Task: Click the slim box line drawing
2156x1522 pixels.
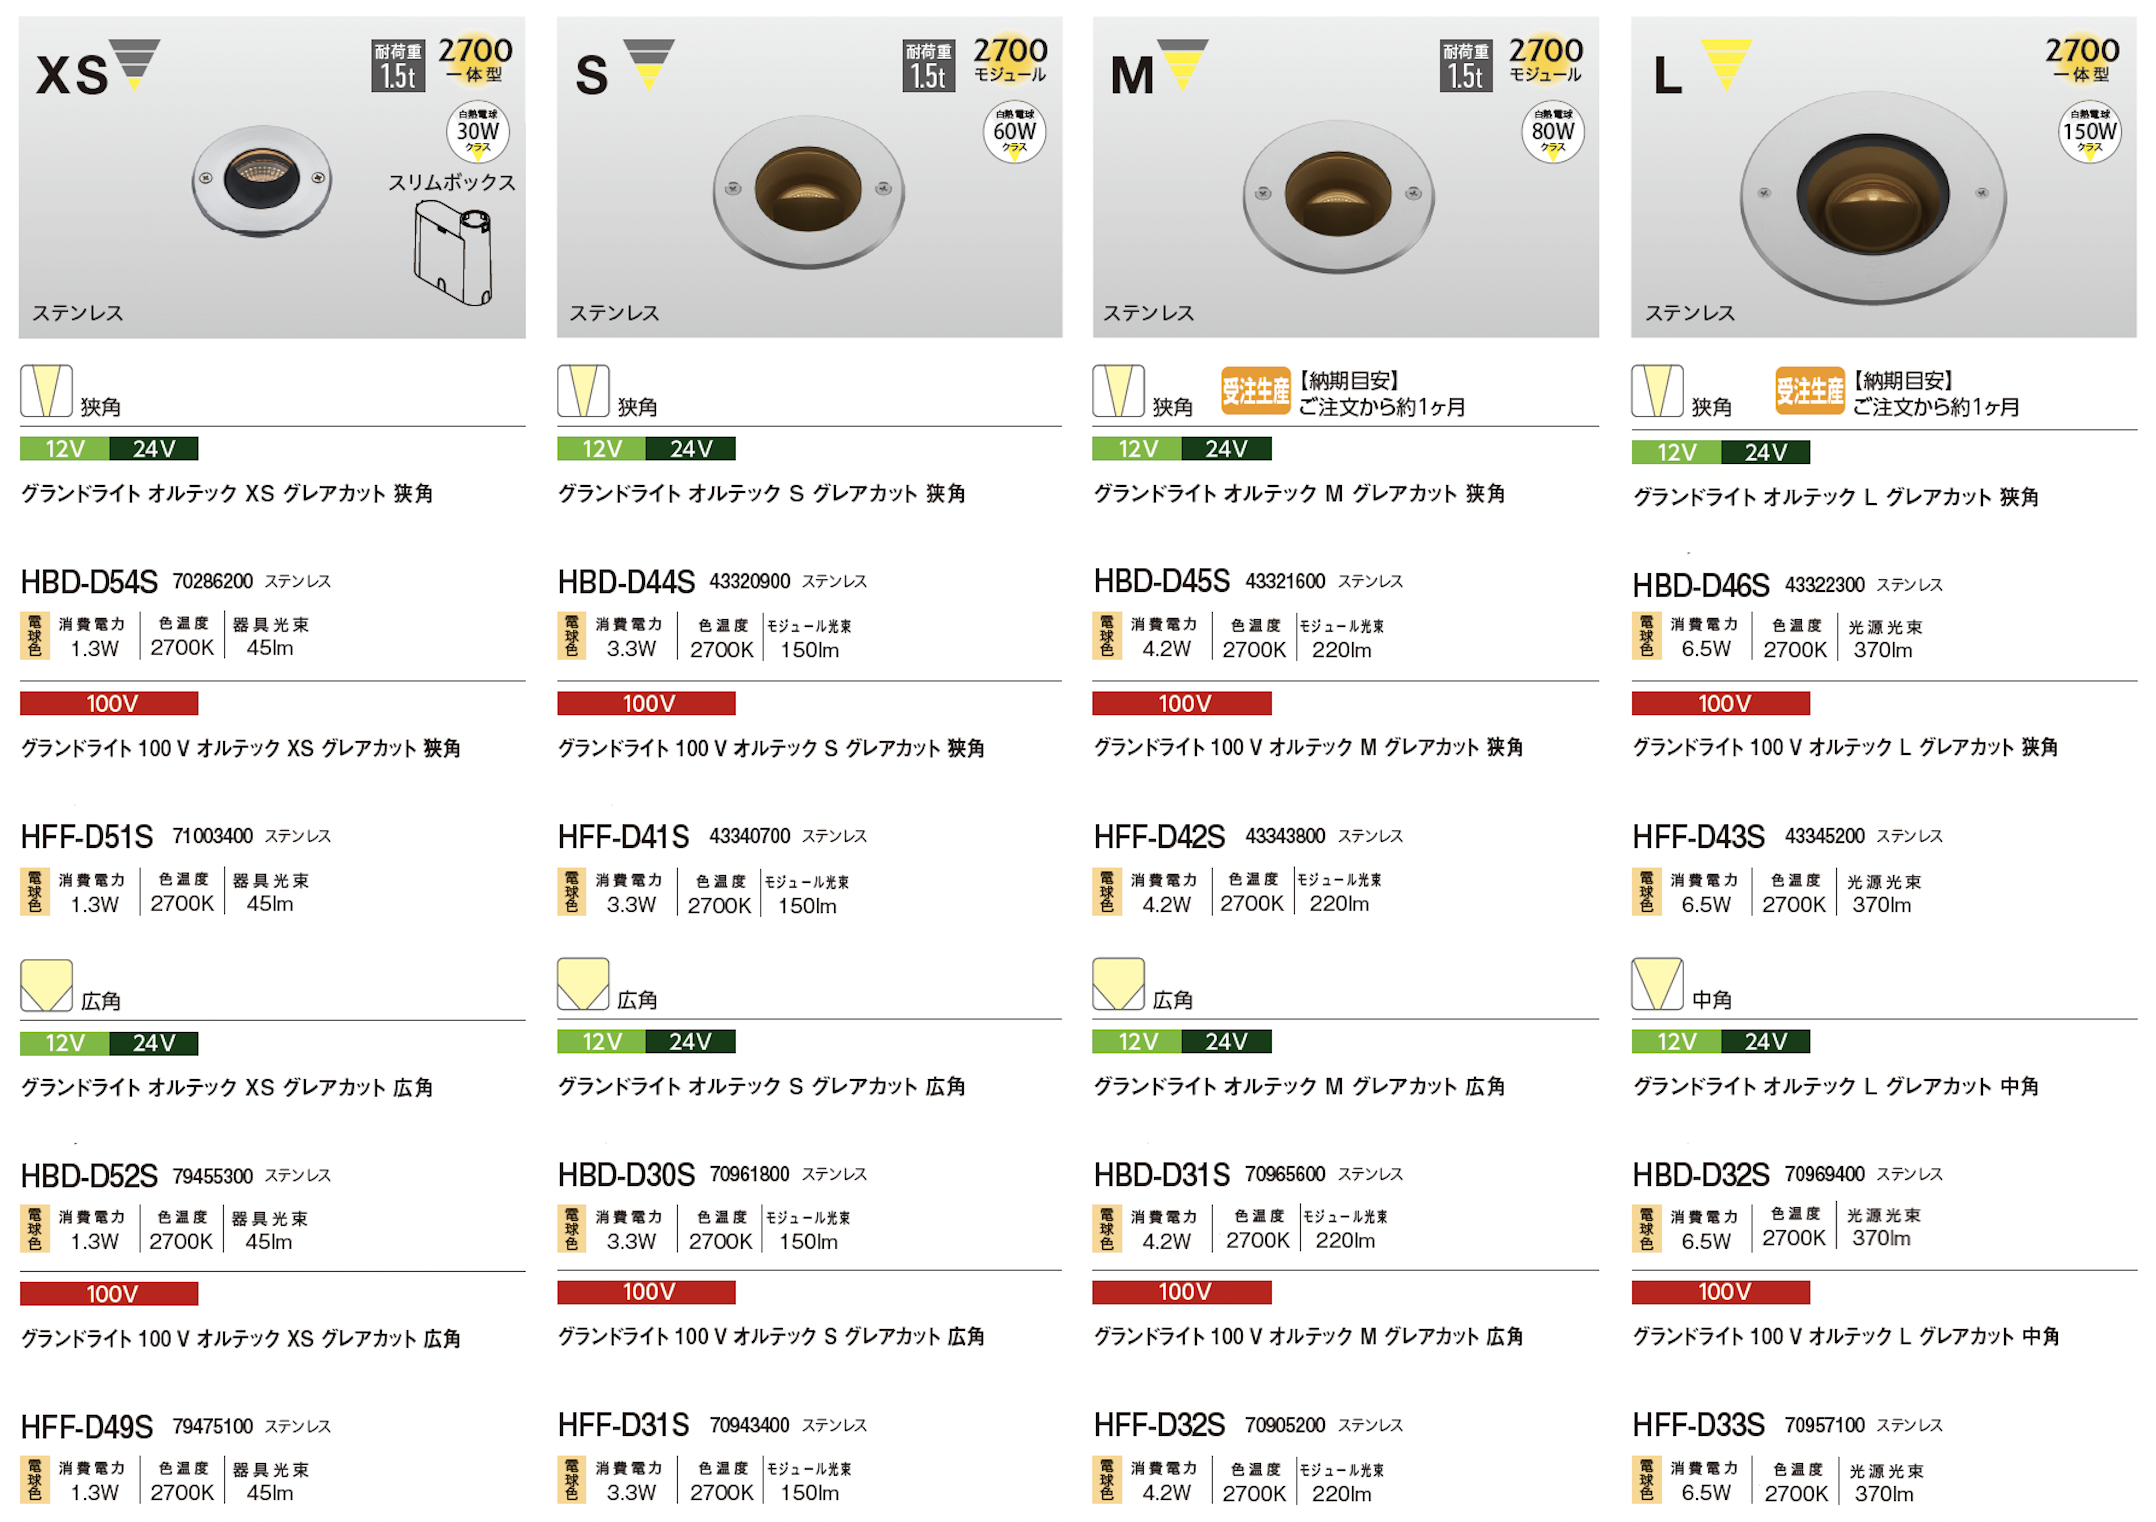Action: (x=453, y=252)
